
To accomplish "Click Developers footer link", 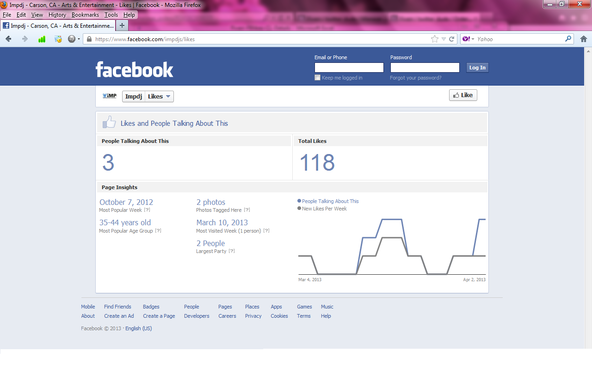I will (x=196, y=316).
